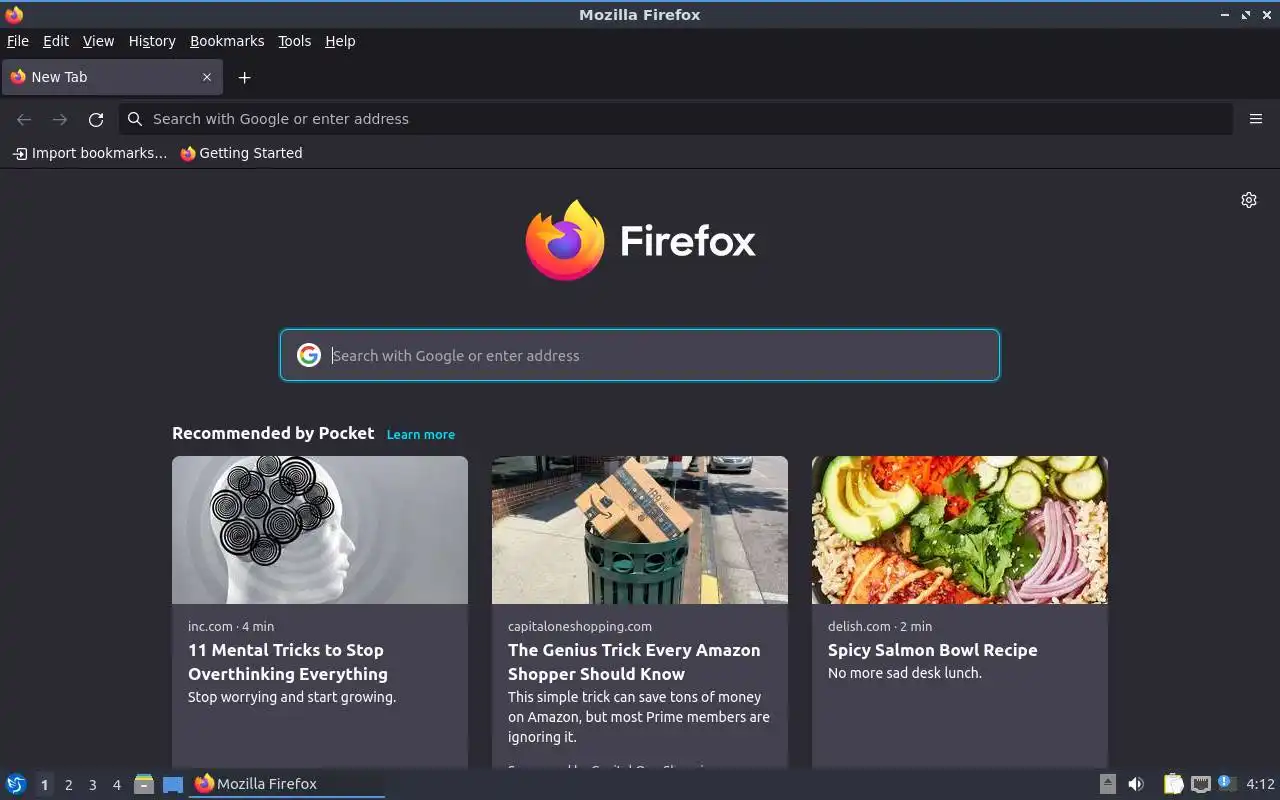Click the blue show desktop taskbar icon

(x=173, y=784)
